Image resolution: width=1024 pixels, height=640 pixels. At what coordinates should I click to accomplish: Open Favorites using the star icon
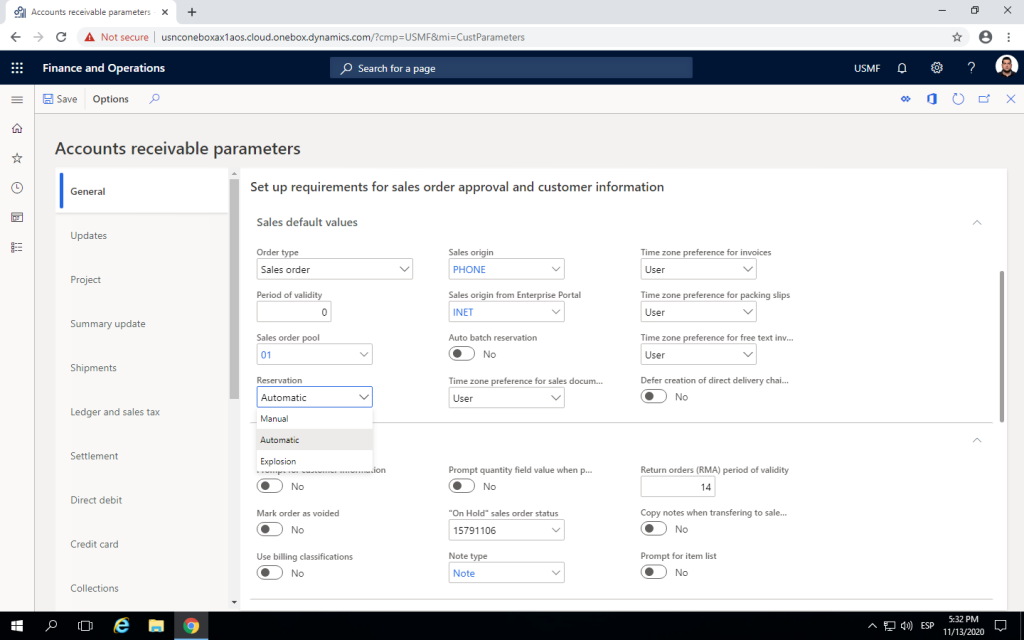(16, 156)
